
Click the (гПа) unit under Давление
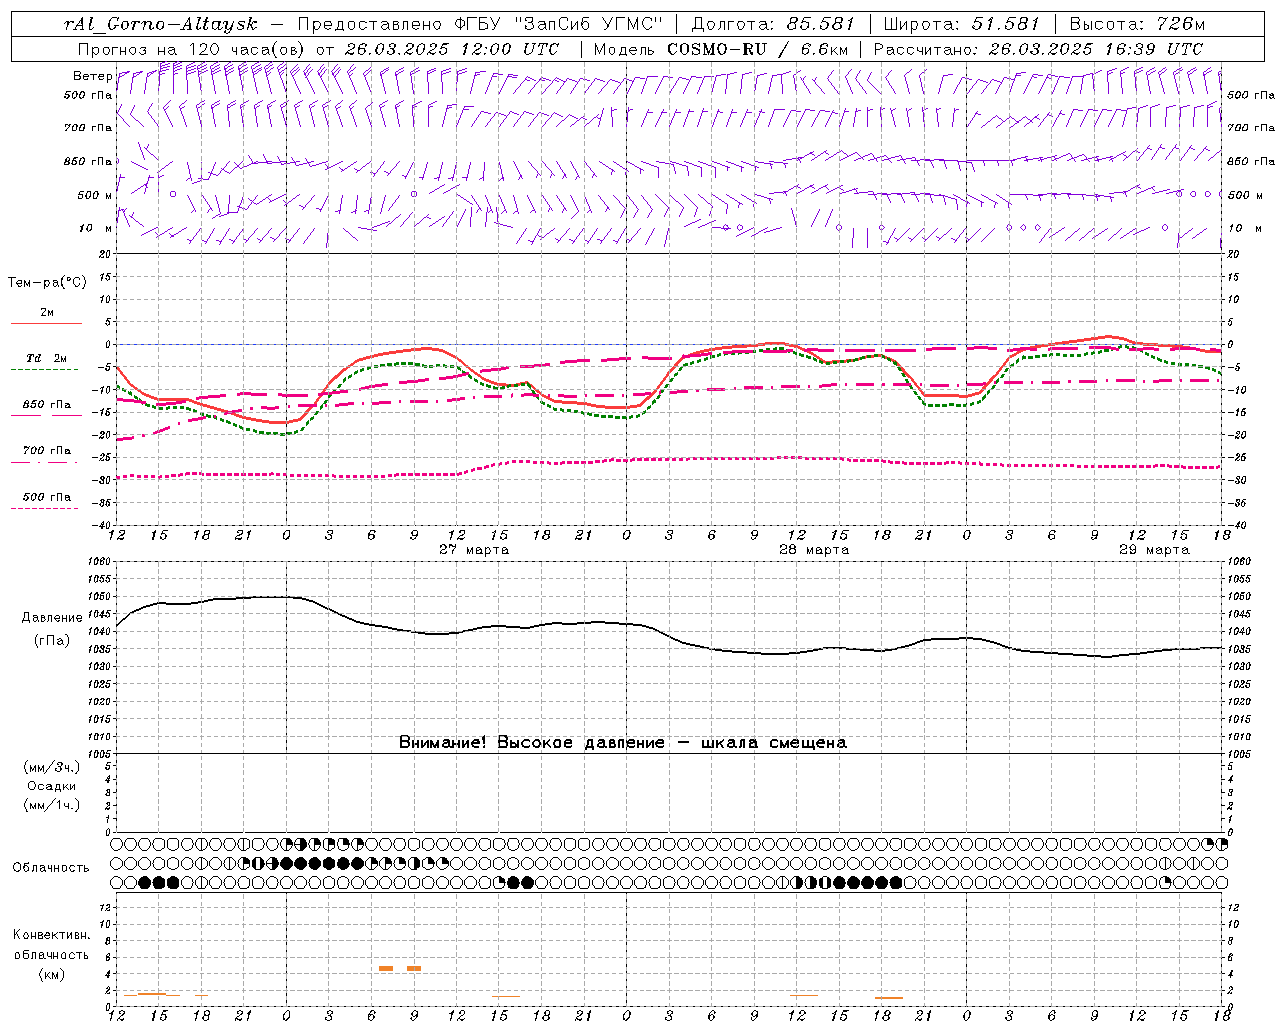coord(52,641)
